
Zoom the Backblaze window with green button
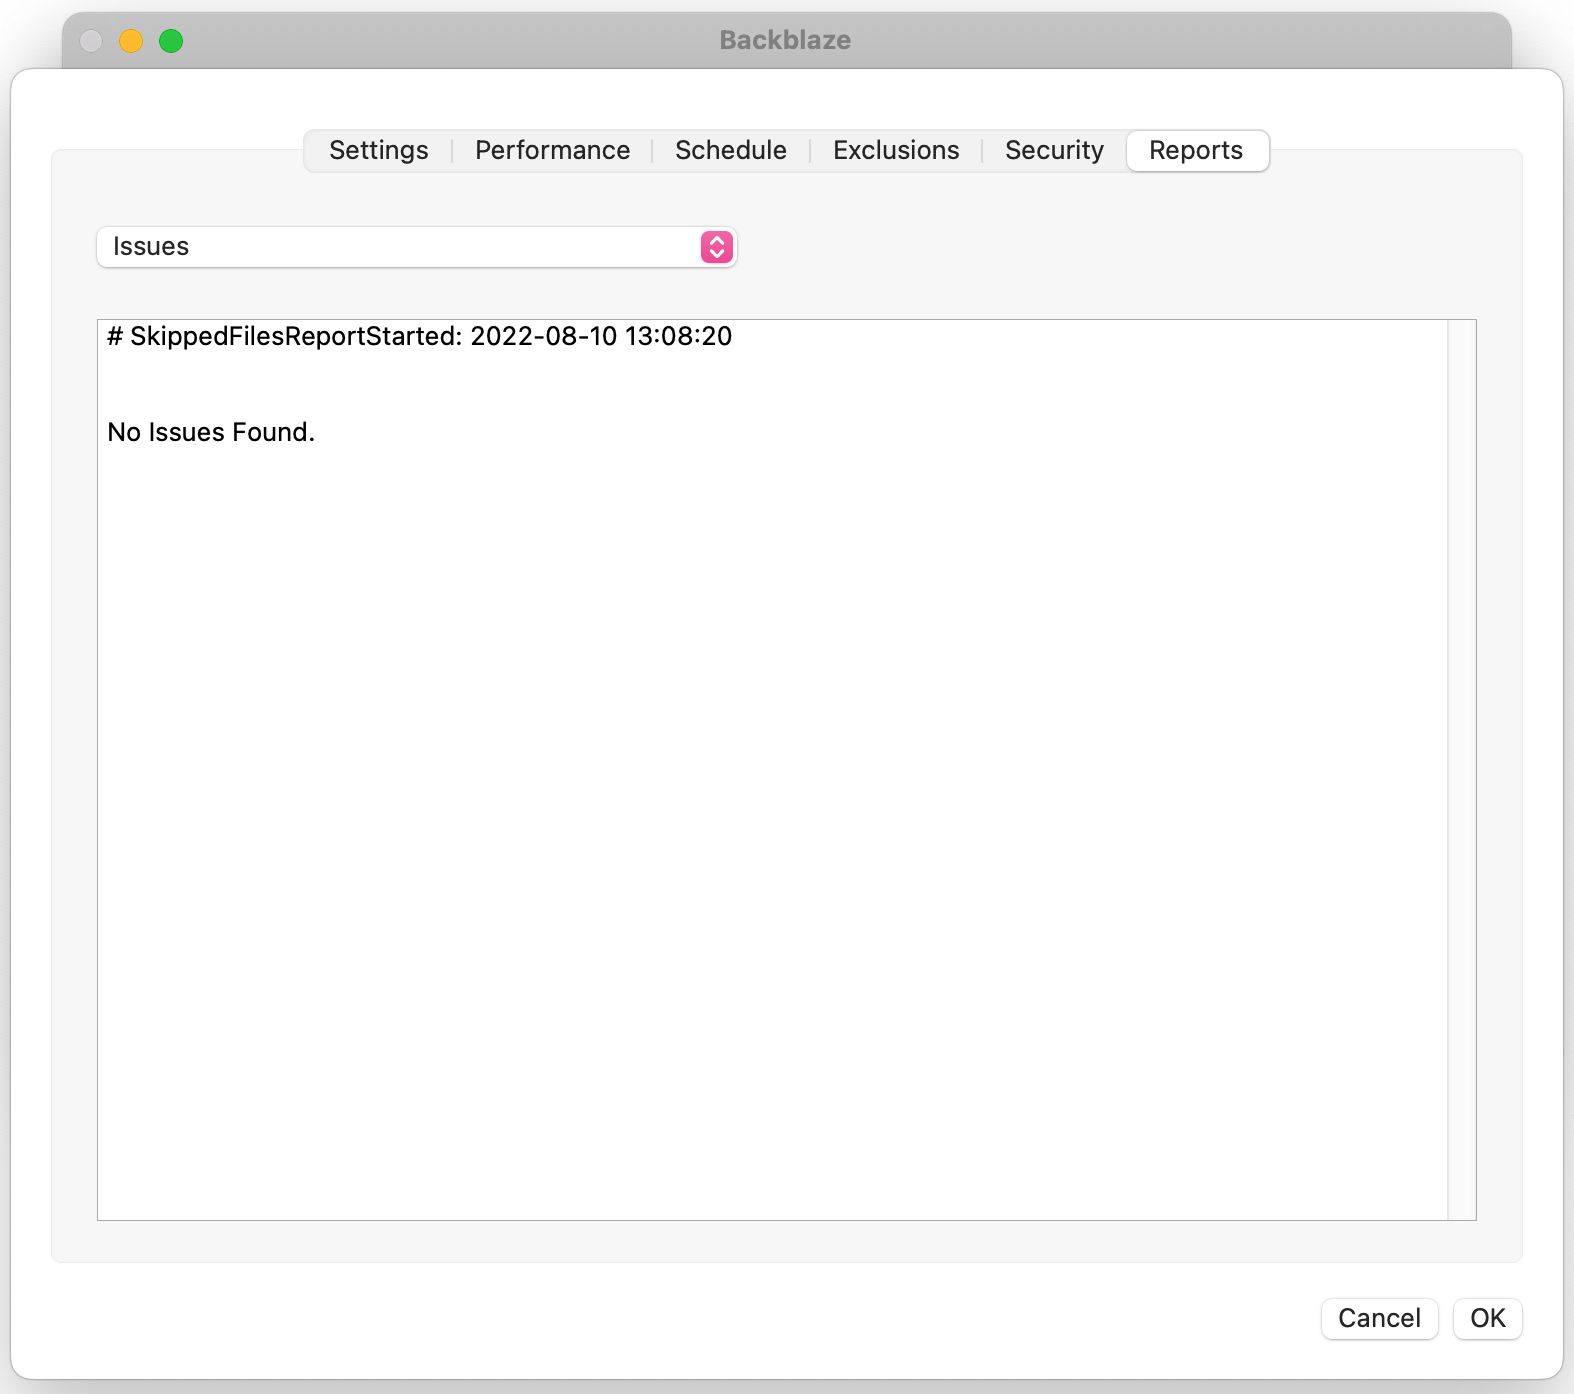(171, 41)
